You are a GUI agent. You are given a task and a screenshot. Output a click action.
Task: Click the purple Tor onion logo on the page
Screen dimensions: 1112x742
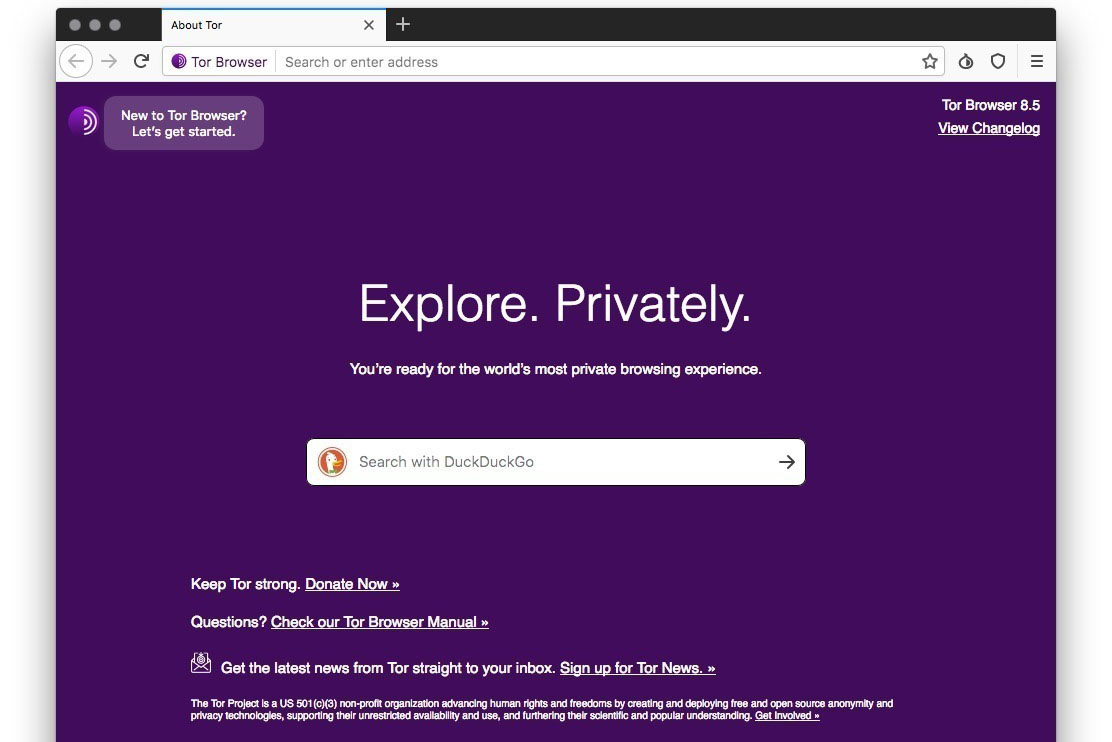(x=83, y=121)
